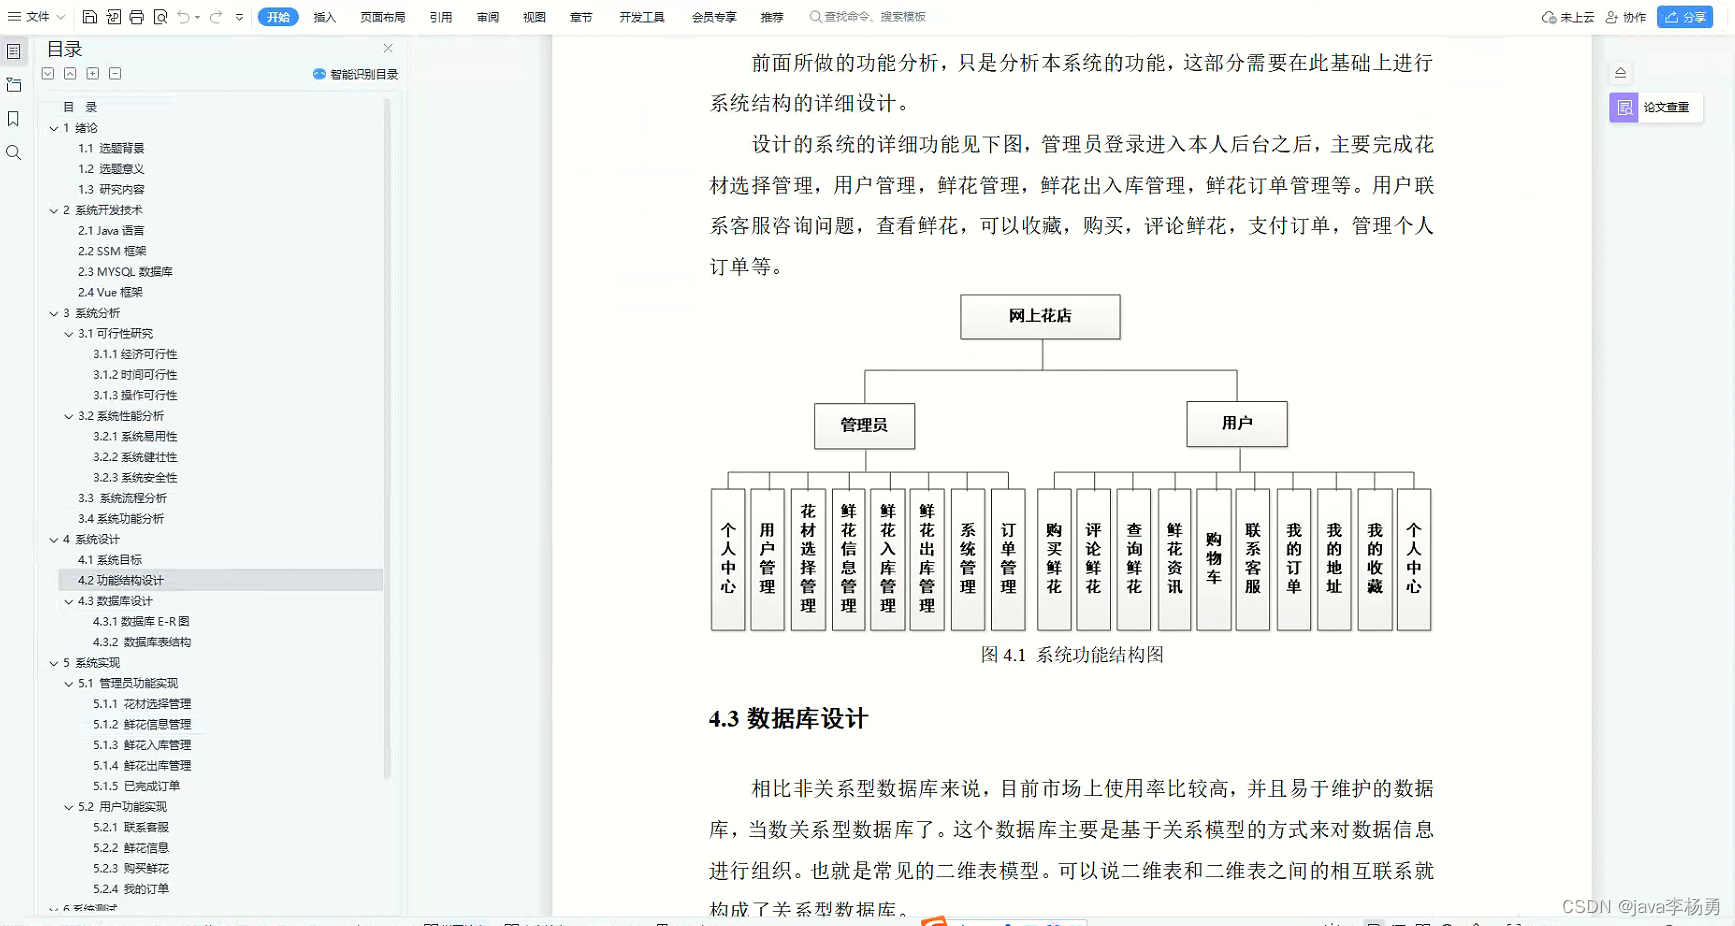The image size is (1735, 926).
Task: Click the demote heading level minus icon
Action: (115, 73)
